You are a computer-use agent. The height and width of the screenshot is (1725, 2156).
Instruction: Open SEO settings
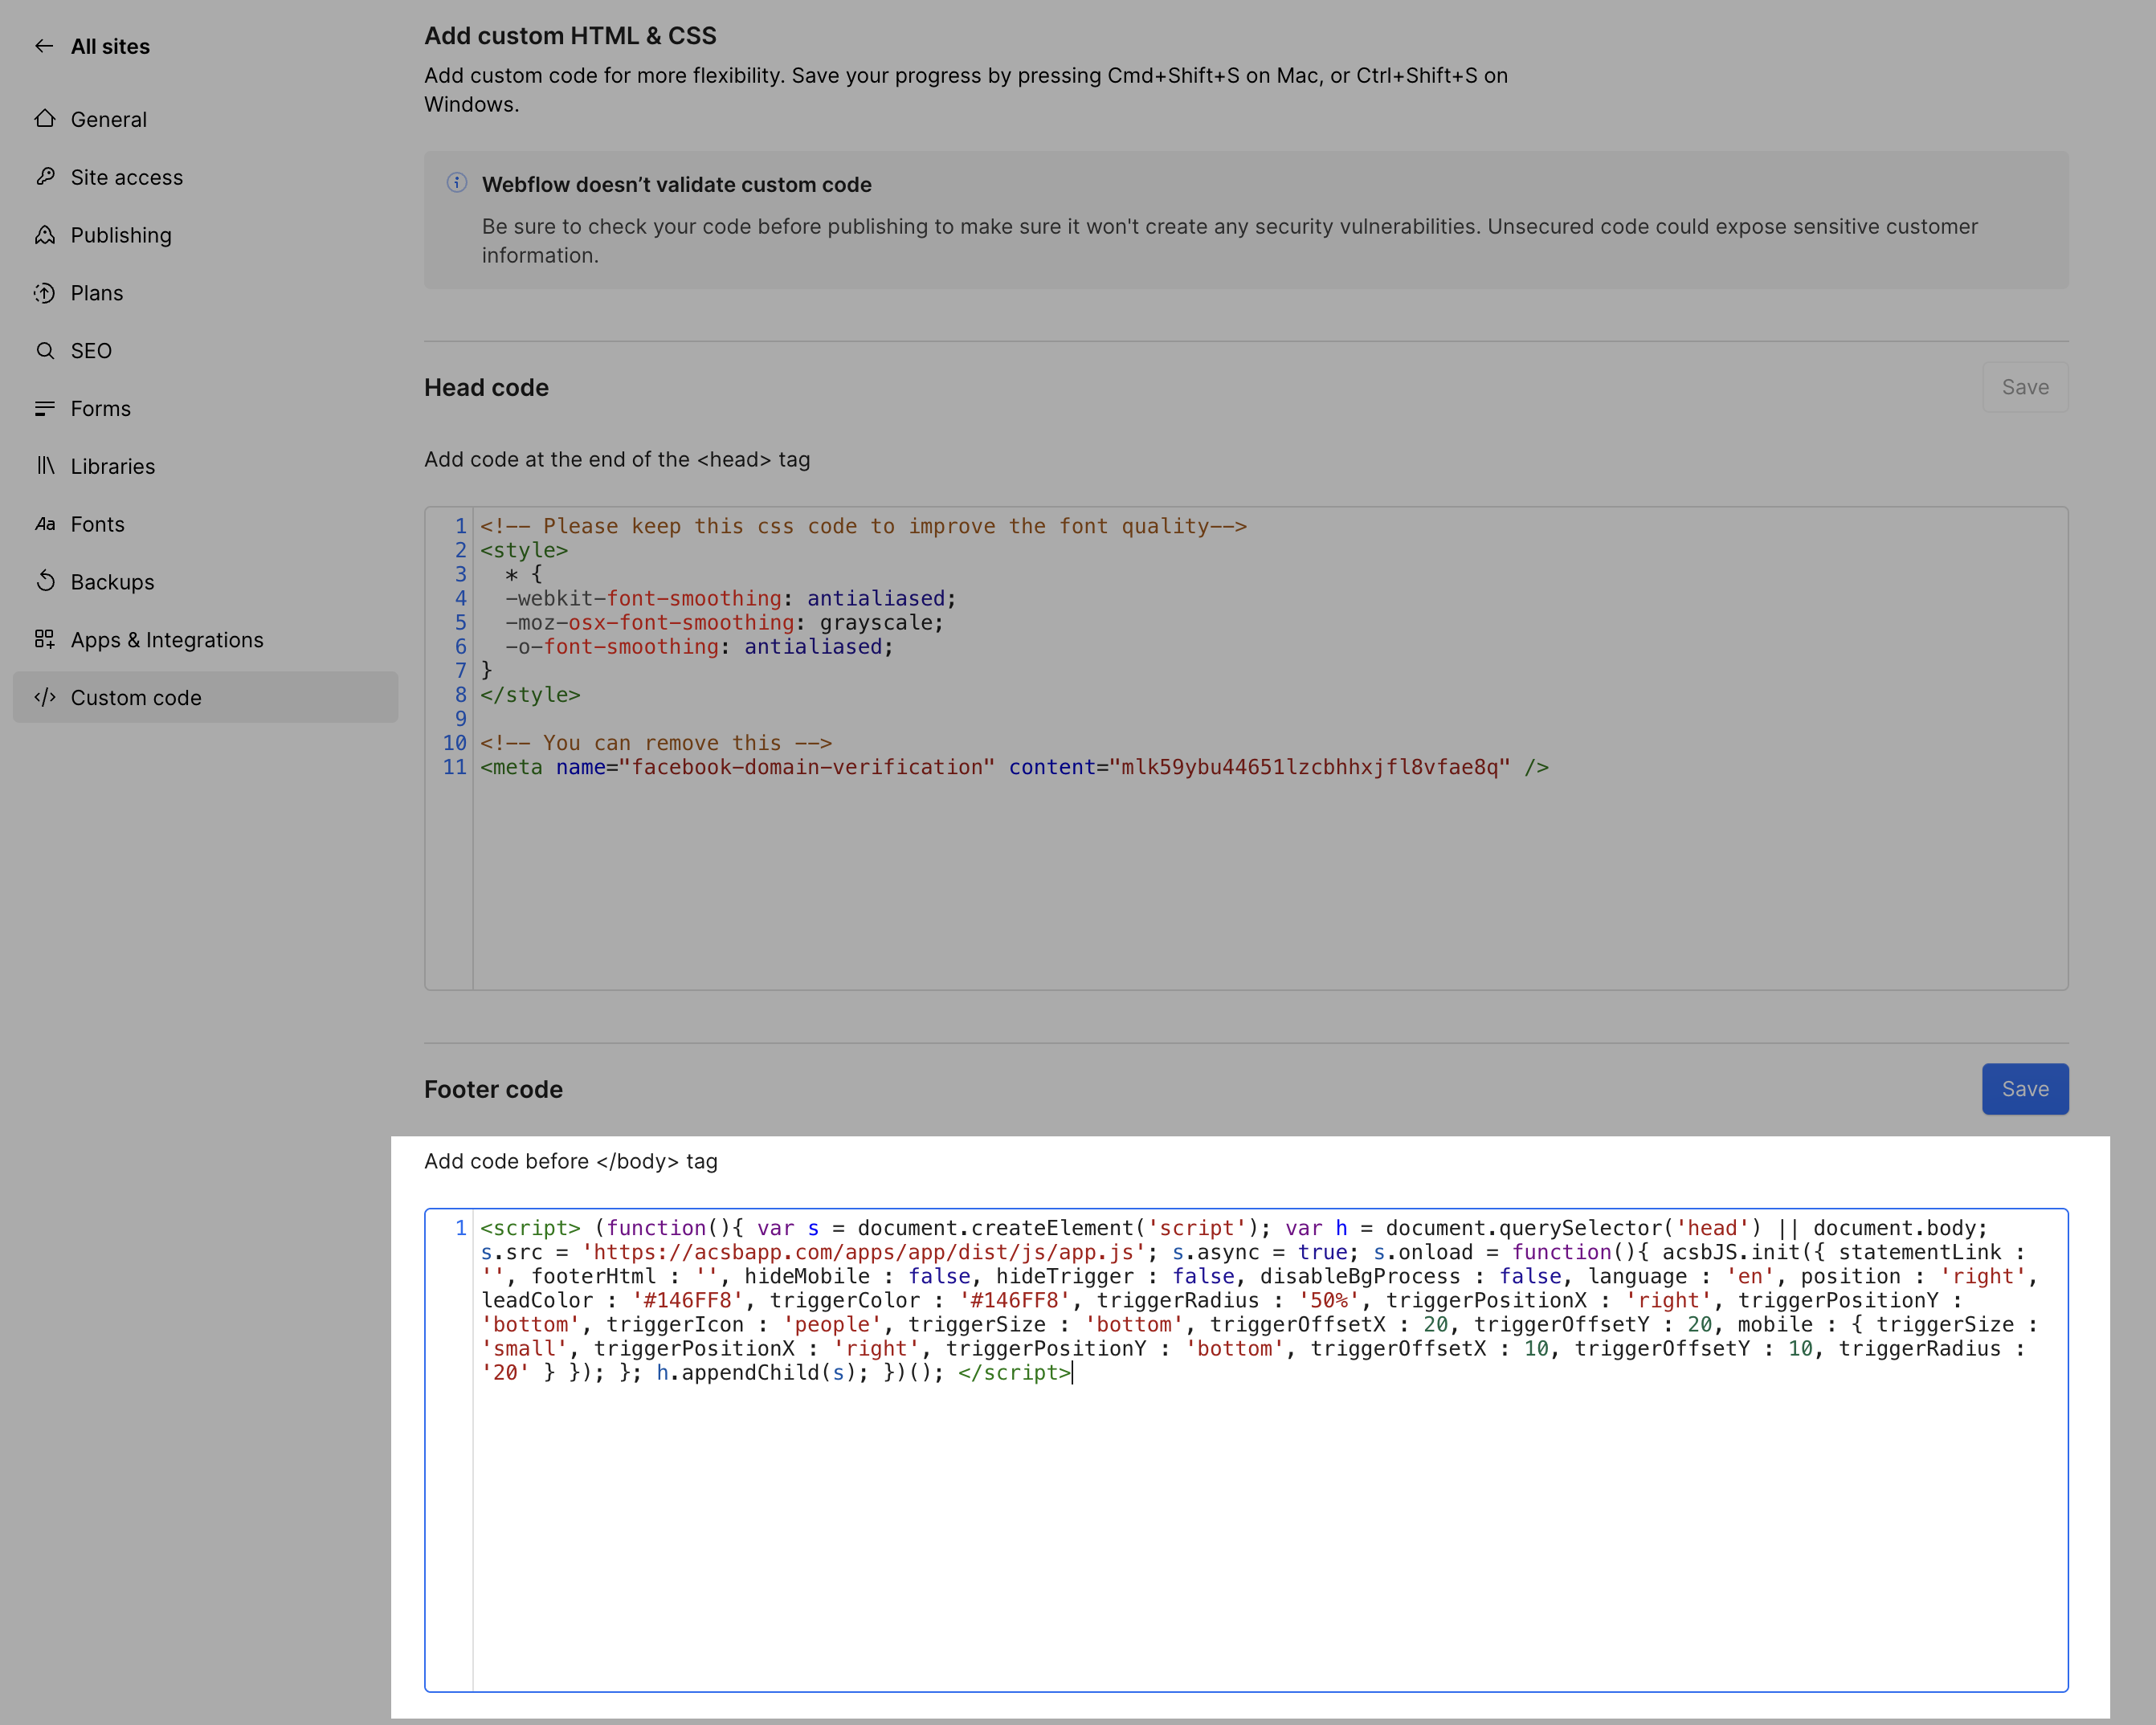coord(205,351)
